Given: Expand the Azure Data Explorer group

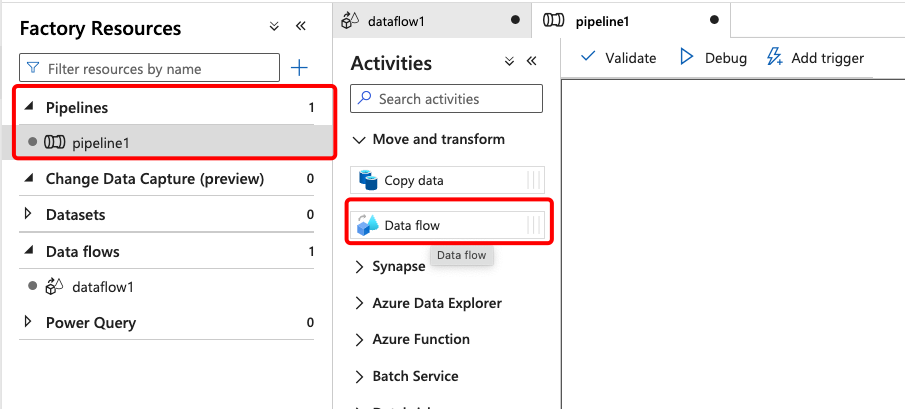Looking at the screenshot, I should click(360, 303).
